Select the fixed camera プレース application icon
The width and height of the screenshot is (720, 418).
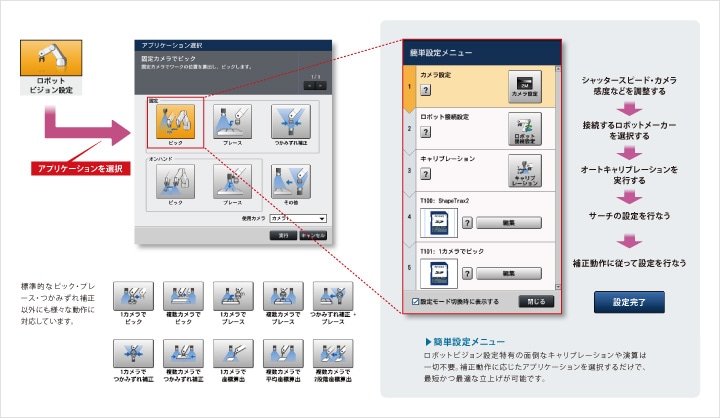click(232, 123)
